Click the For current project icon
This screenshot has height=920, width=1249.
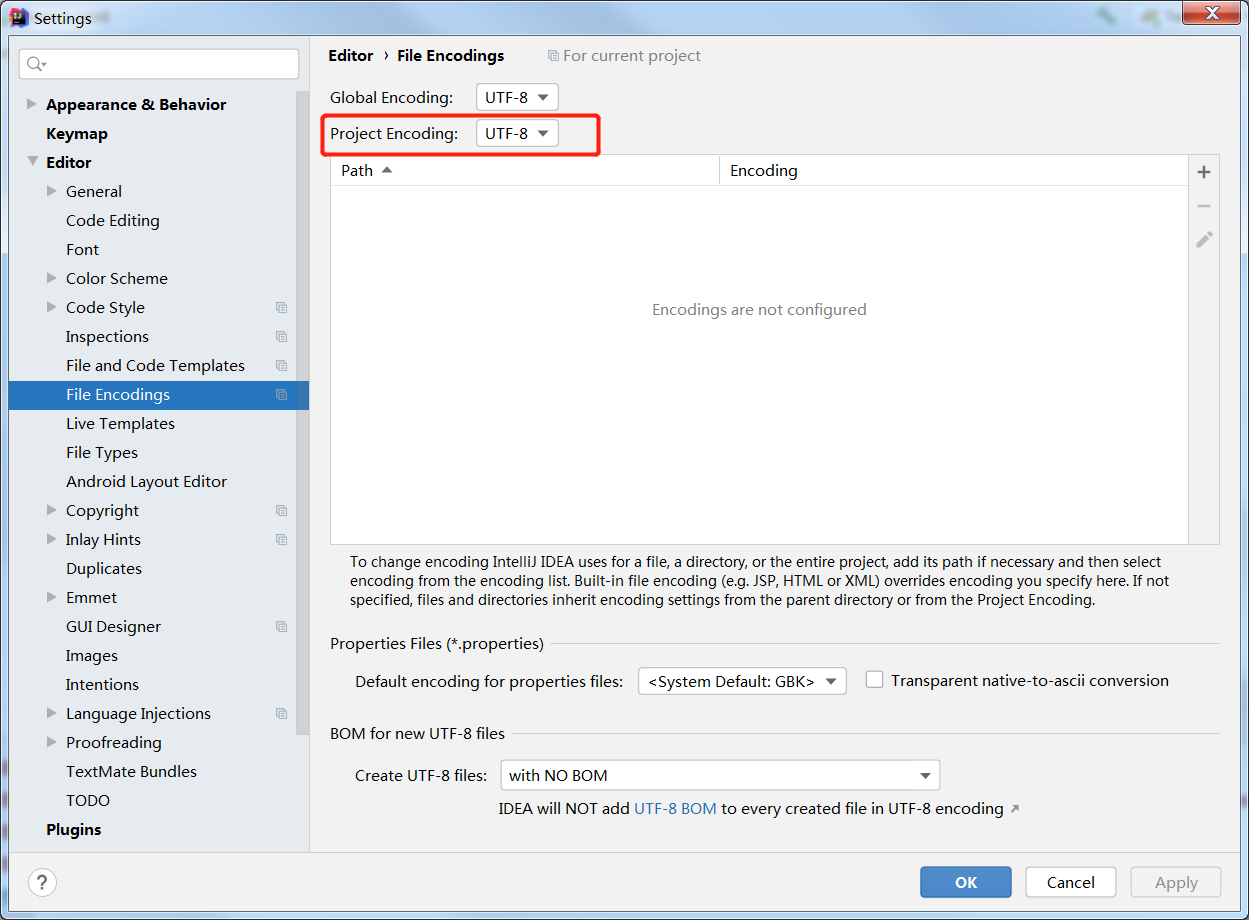click(553, 56)
